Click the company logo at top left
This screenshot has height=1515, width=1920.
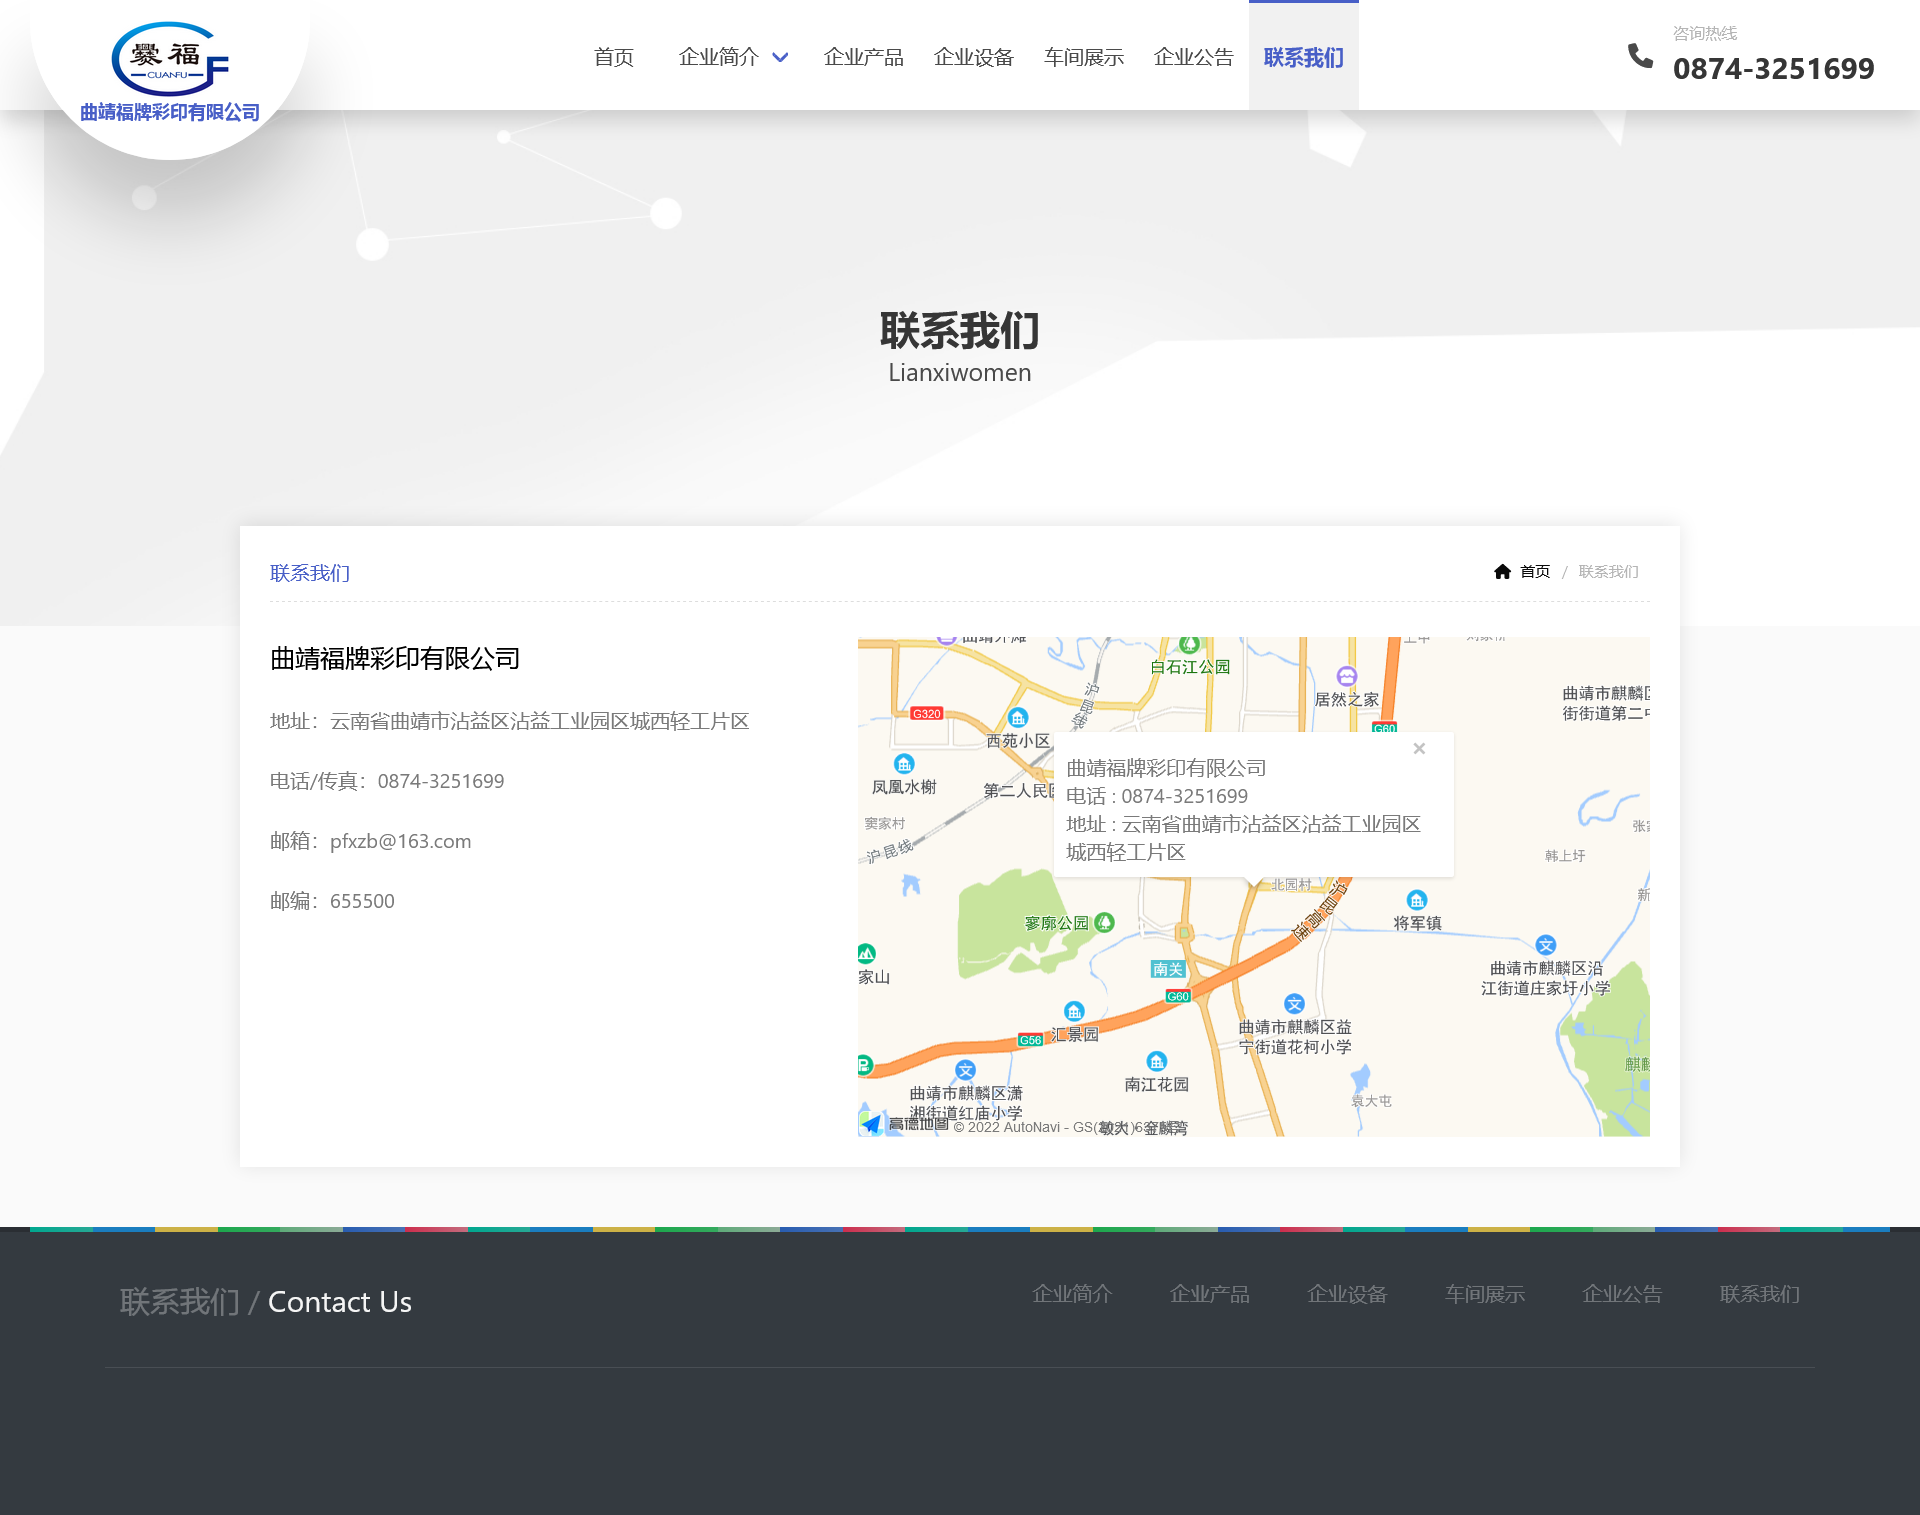point(170,72)
